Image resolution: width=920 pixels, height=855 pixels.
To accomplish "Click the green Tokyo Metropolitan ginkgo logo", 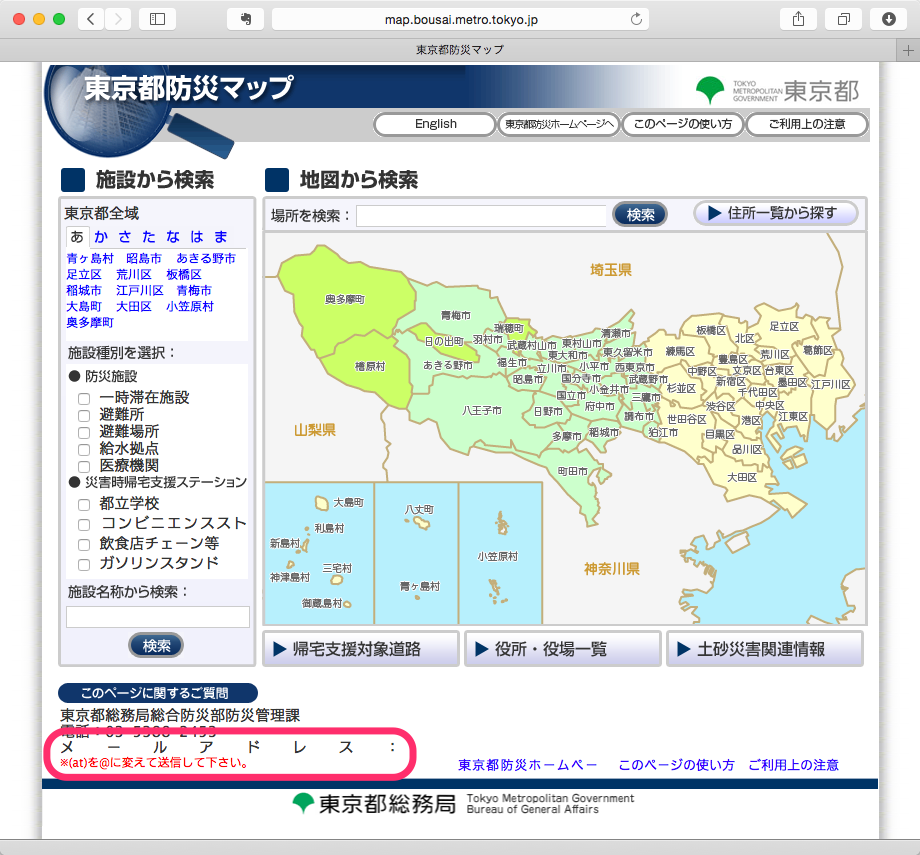I will (709, 90).
